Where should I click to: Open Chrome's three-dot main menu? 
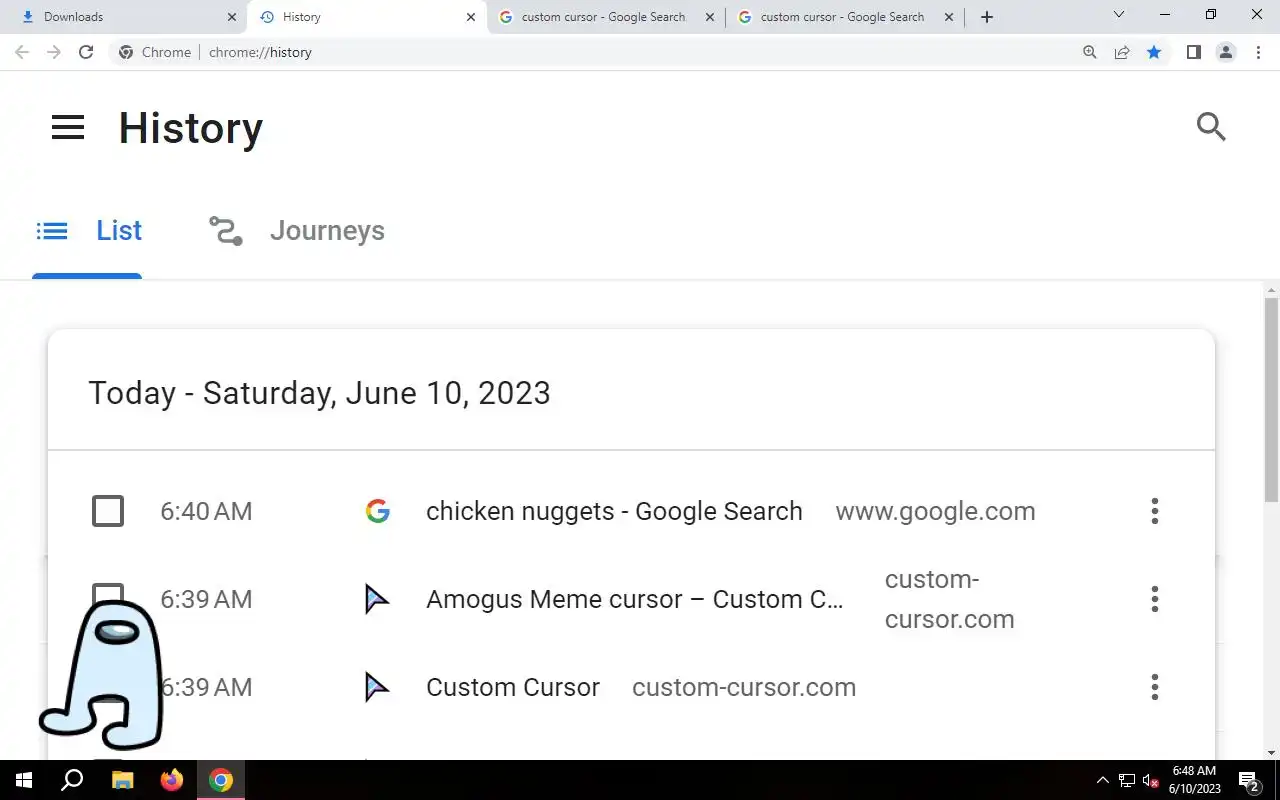(x=1258, y=52)
